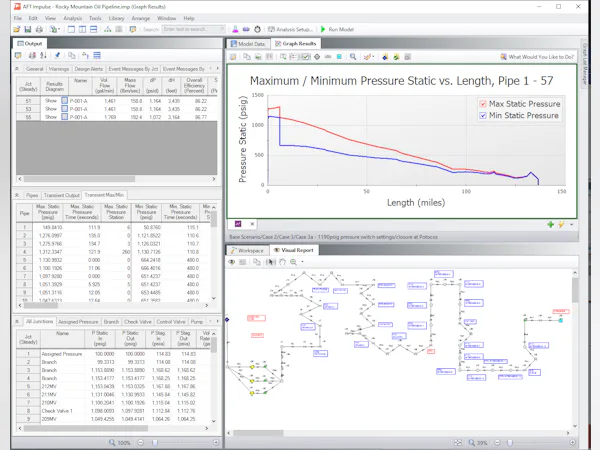Viewport: 600px width, 450px height.
Task: Collapse the Pipes output section chevron
Action: (17, 195)
